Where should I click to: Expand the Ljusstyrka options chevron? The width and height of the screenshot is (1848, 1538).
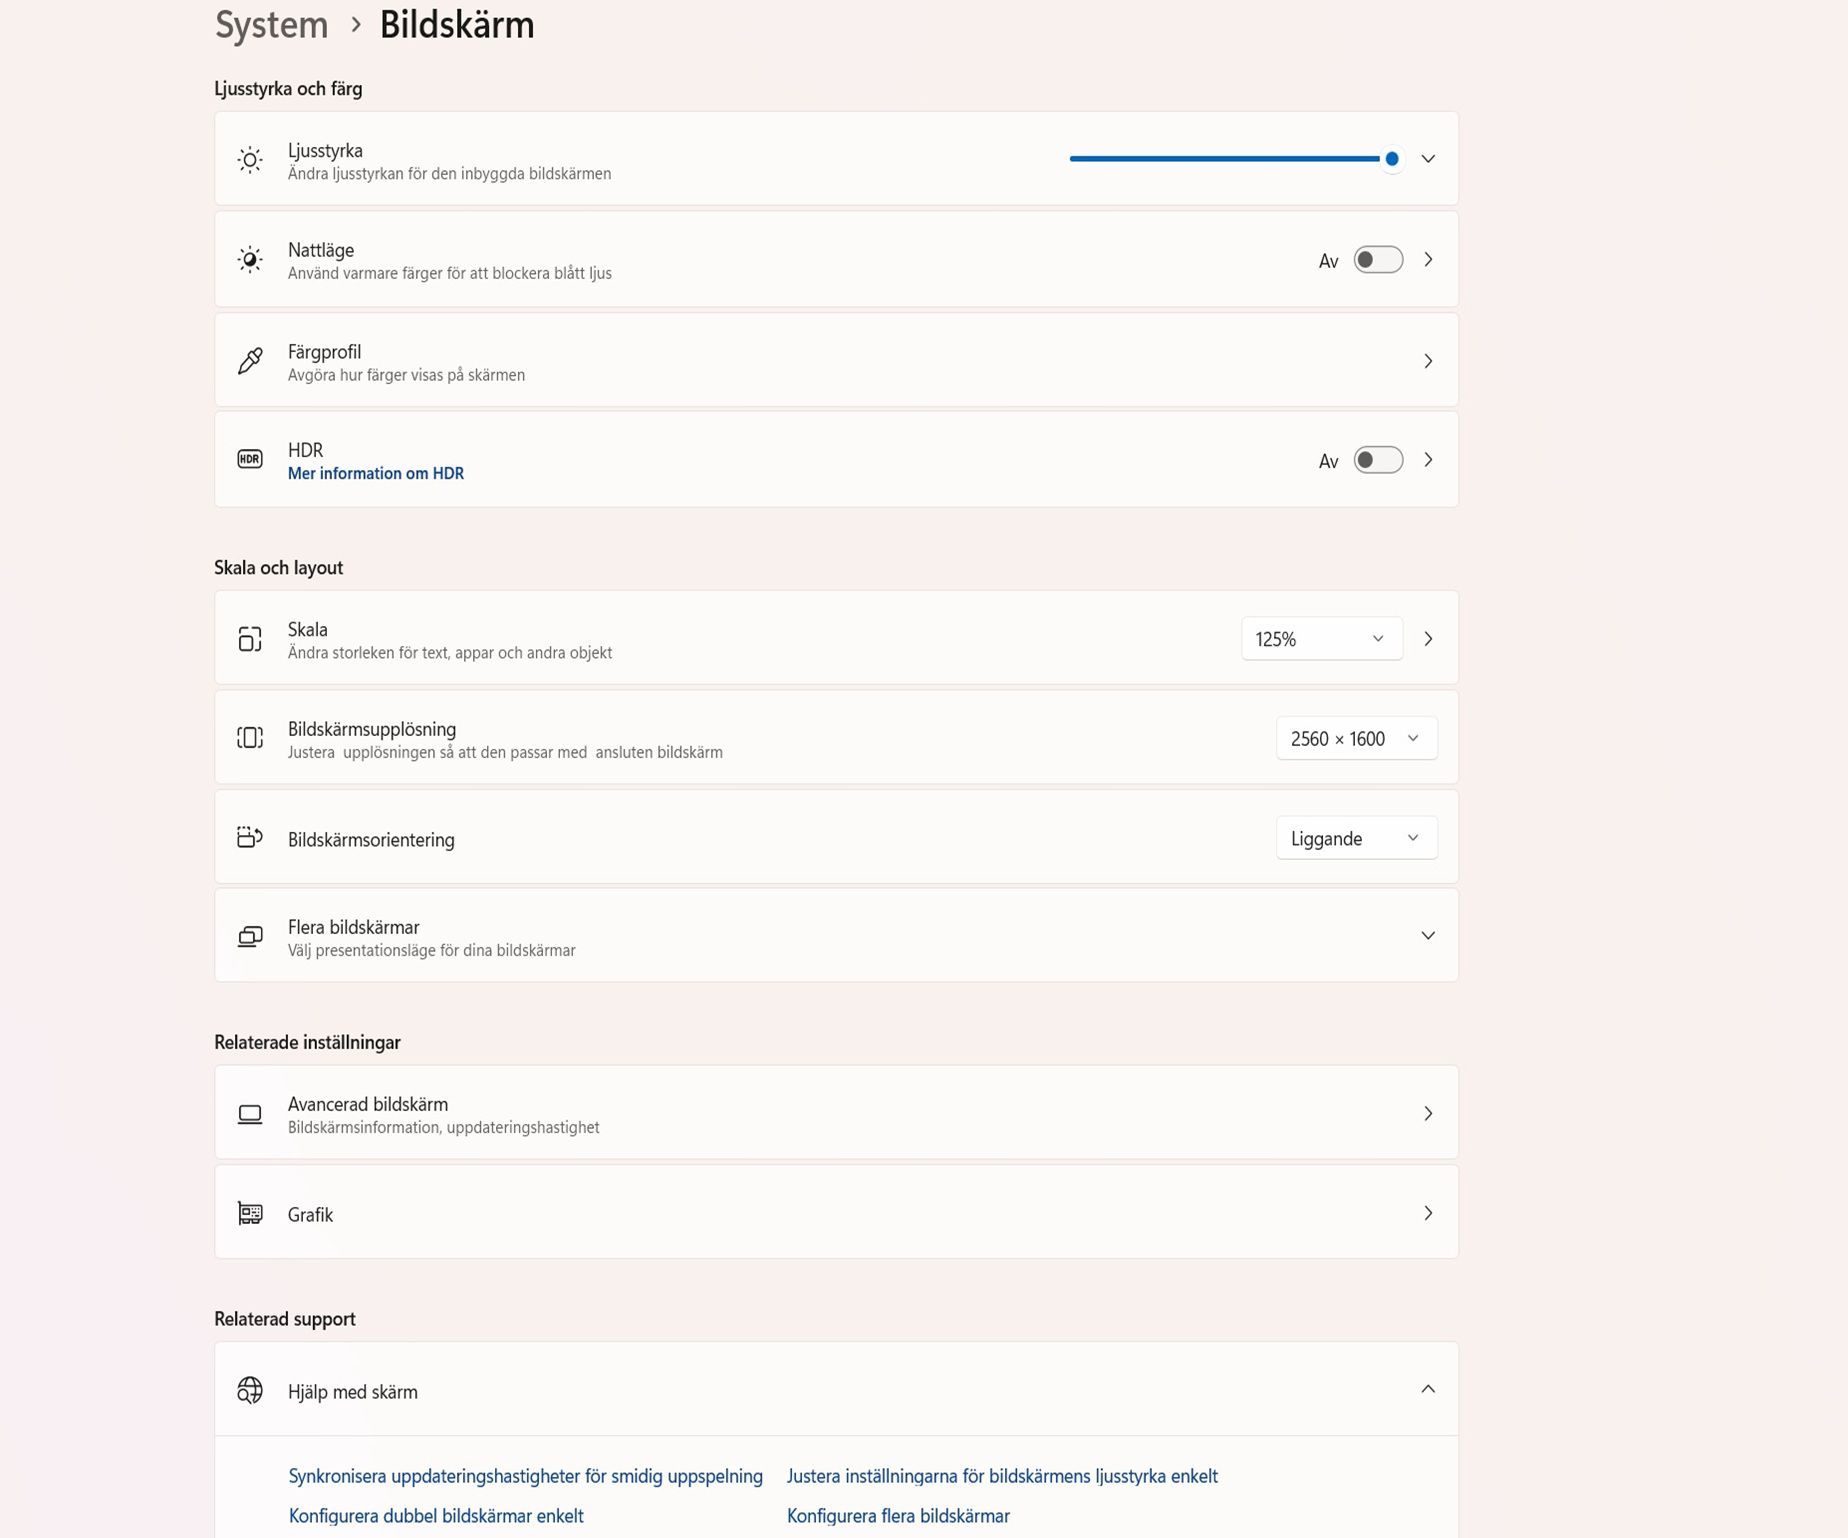click(1428, 159)
